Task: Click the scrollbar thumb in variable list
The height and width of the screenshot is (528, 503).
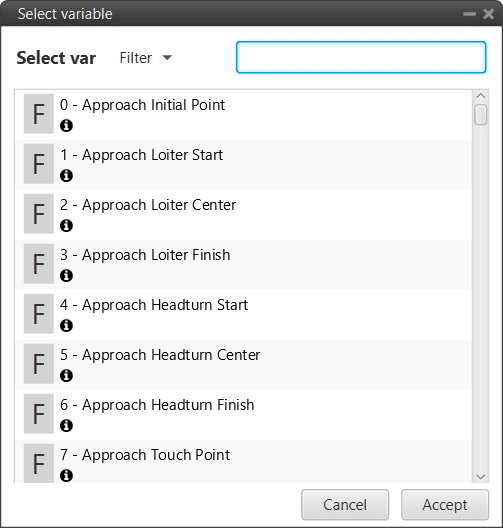Action: [x=480, y=115]
